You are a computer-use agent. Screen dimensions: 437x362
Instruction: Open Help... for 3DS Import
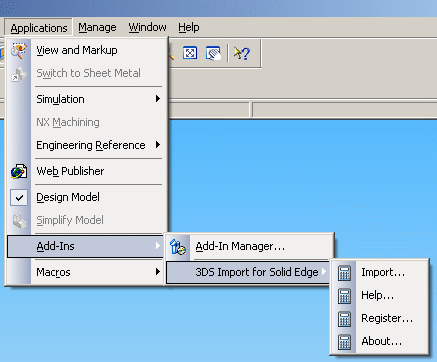coord(379,296)
